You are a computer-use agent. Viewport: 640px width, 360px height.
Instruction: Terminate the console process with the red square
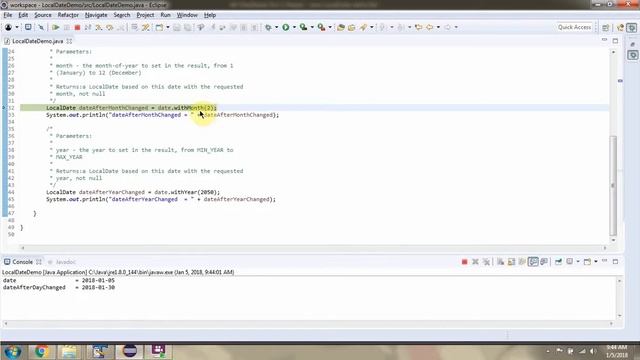click(x=464, y=262)
